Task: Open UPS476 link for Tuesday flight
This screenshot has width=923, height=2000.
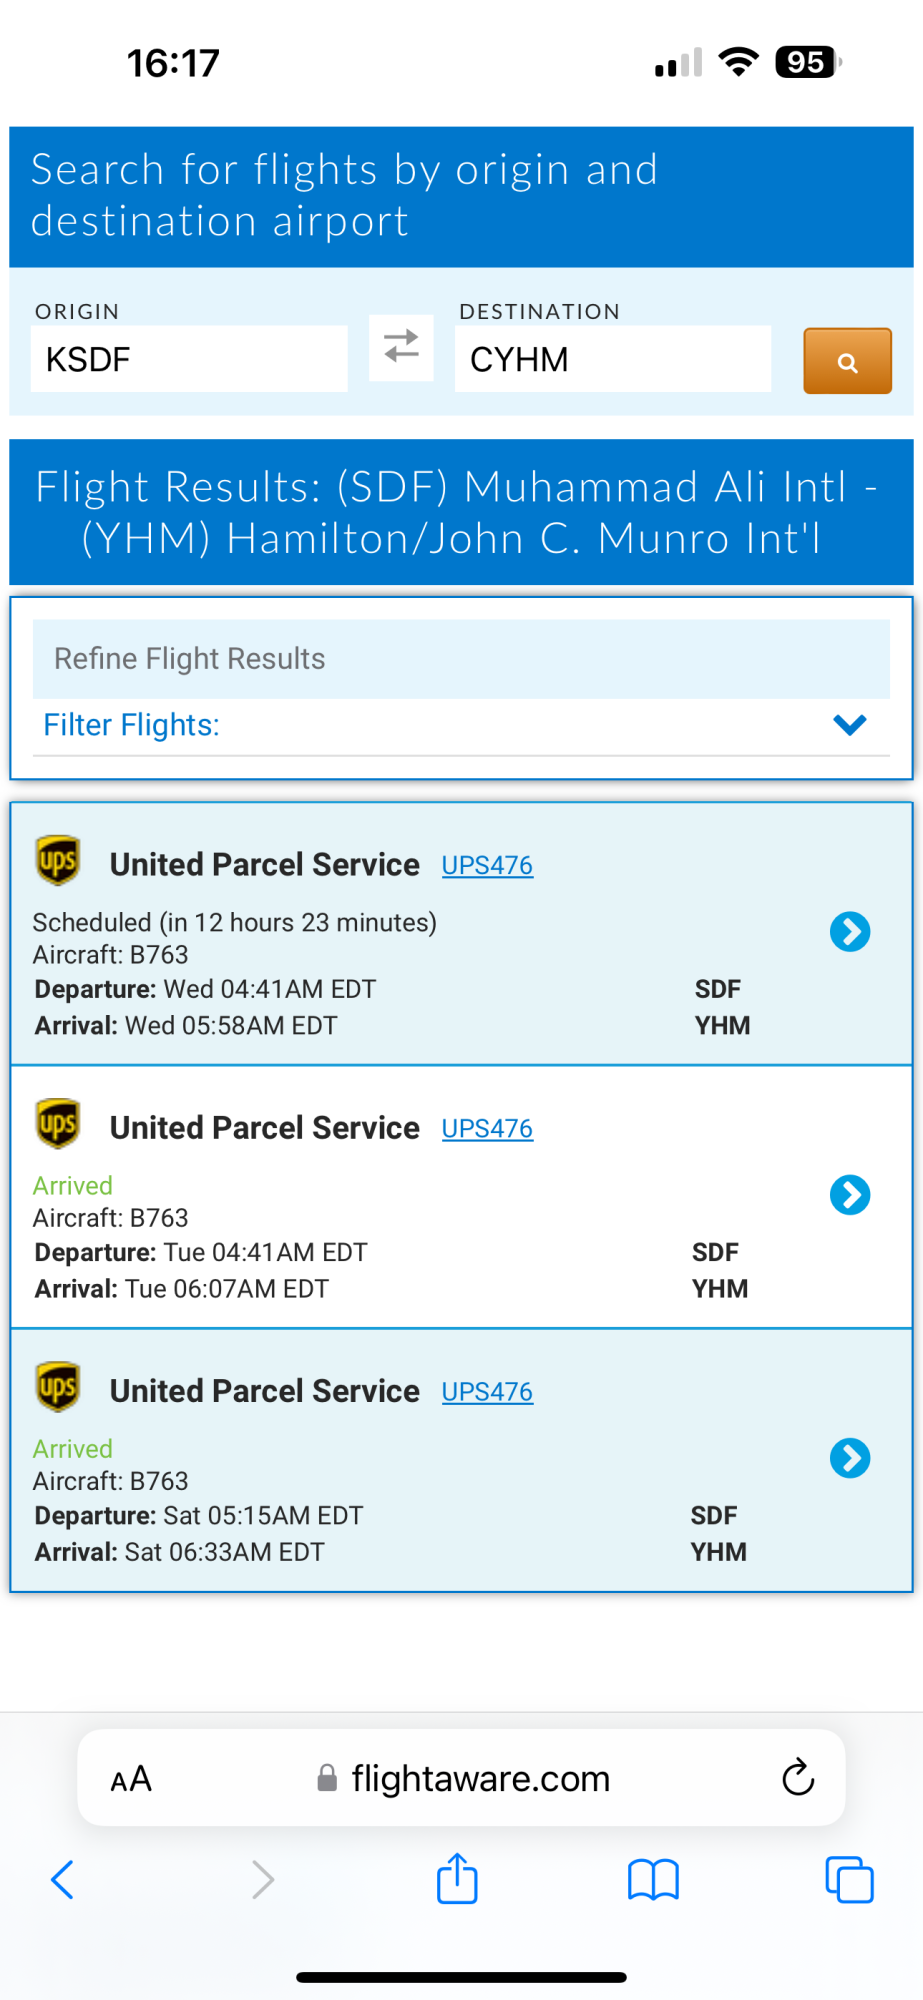Action: click(x=487, y=1128)
